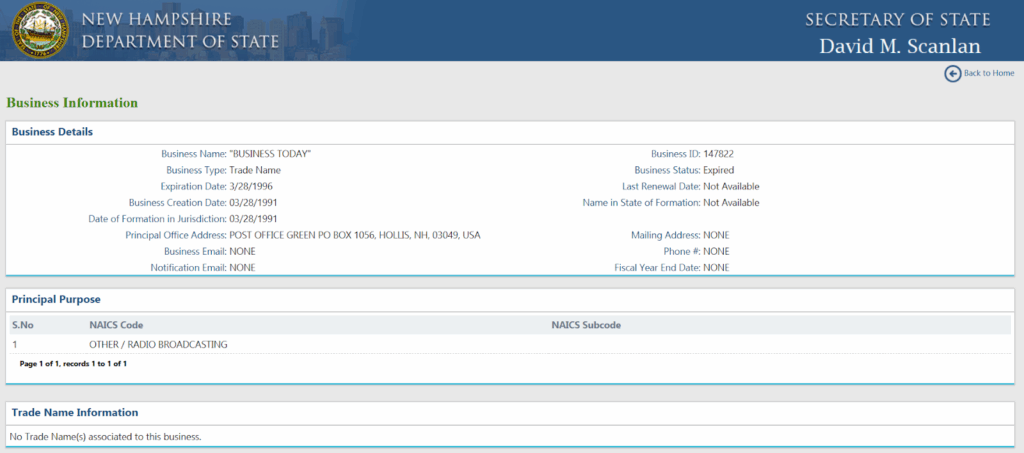Screen dimensions: 1024x453
Task: Select the Principal Purpose panel header
Action: click(56, 299)
